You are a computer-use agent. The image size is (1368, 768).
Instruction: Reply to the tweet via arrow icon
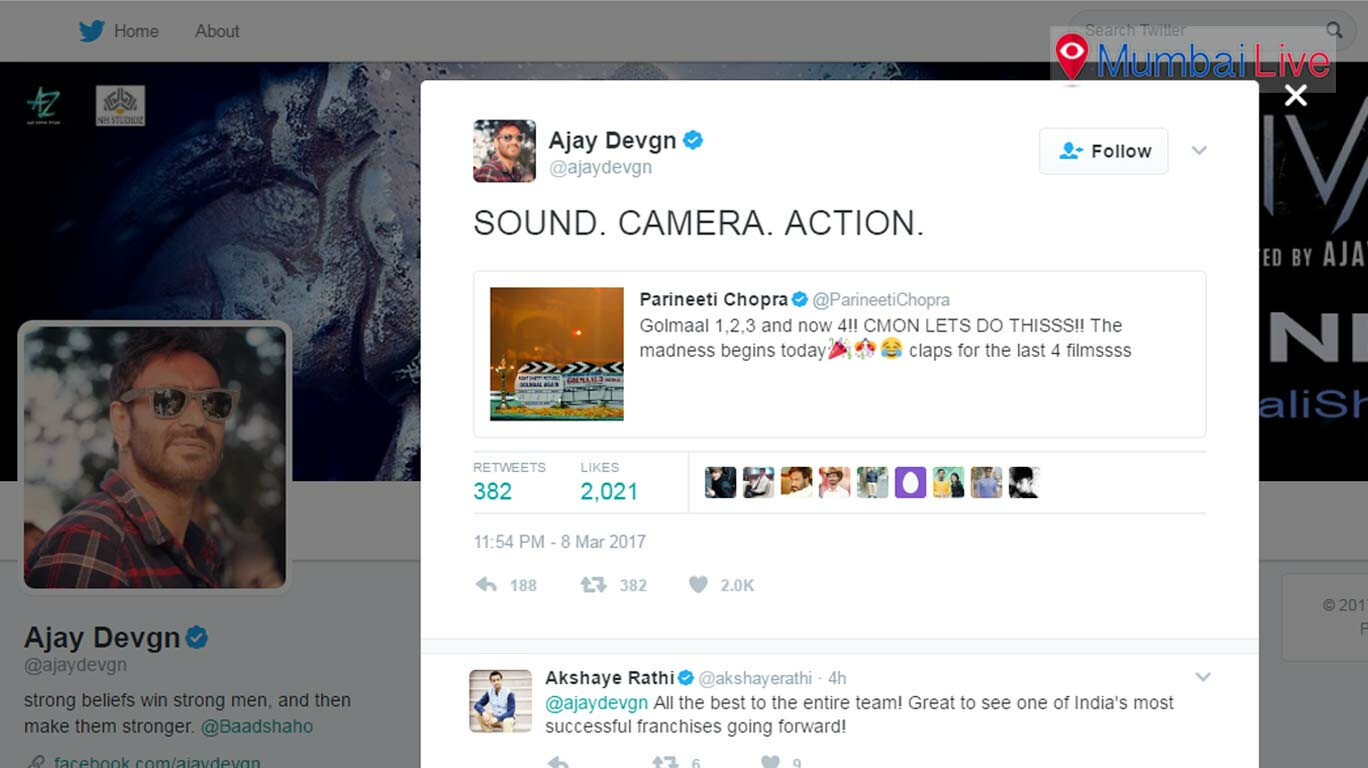coord(486,585)
